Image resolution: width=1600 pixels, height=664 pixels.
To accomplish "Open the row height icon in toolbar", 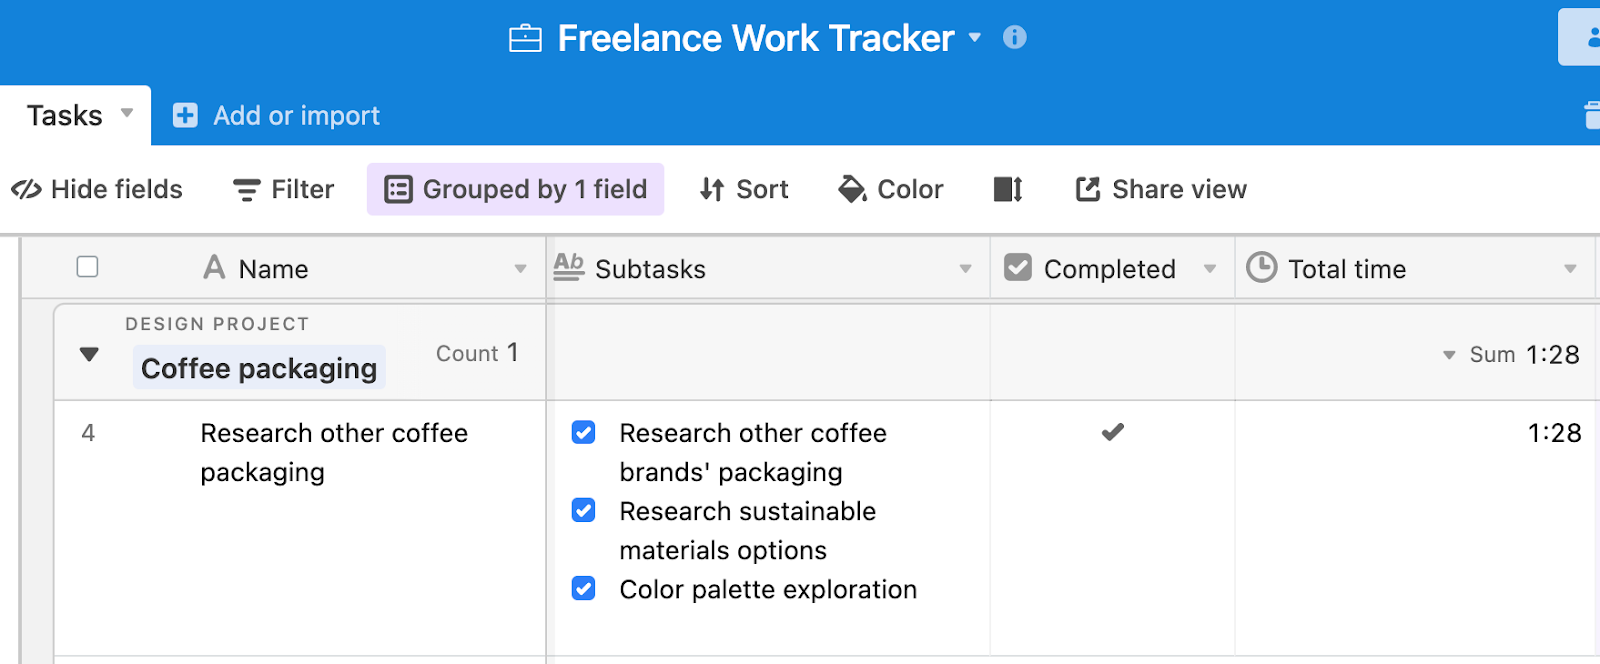I will 1008,189.
